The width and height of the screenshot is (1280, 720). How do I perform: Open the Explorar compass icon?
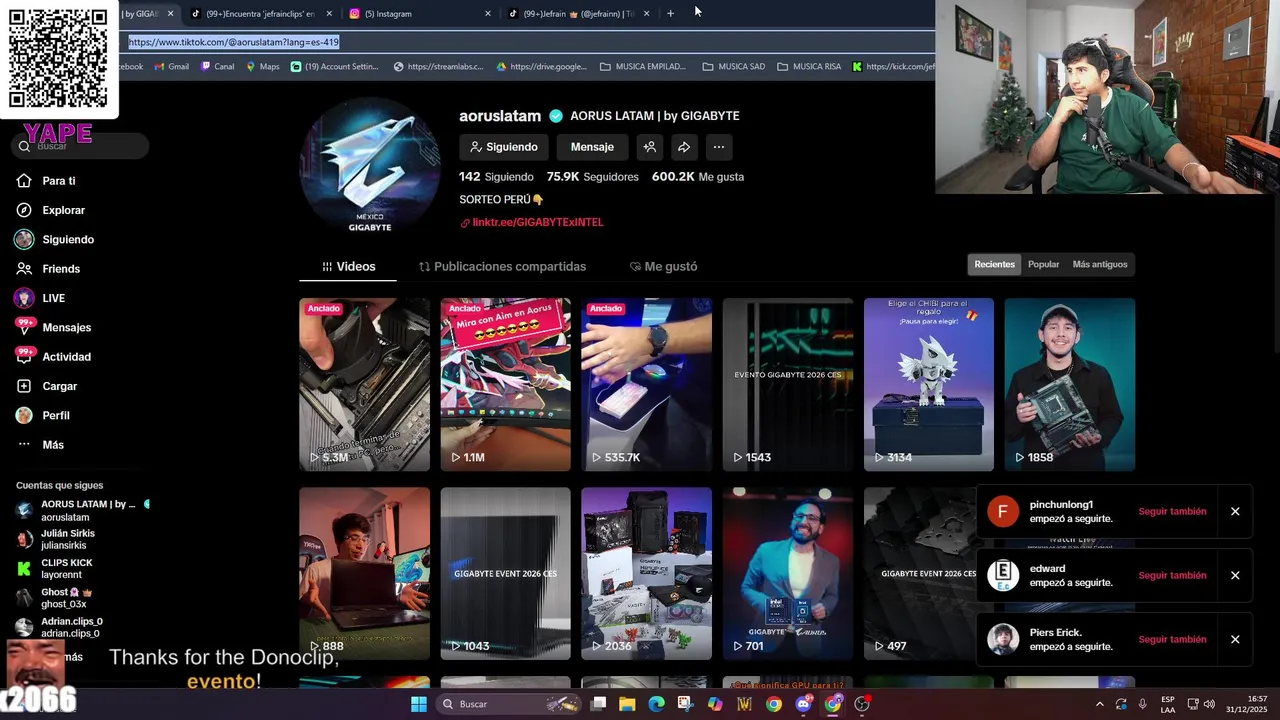coord(24,210)
